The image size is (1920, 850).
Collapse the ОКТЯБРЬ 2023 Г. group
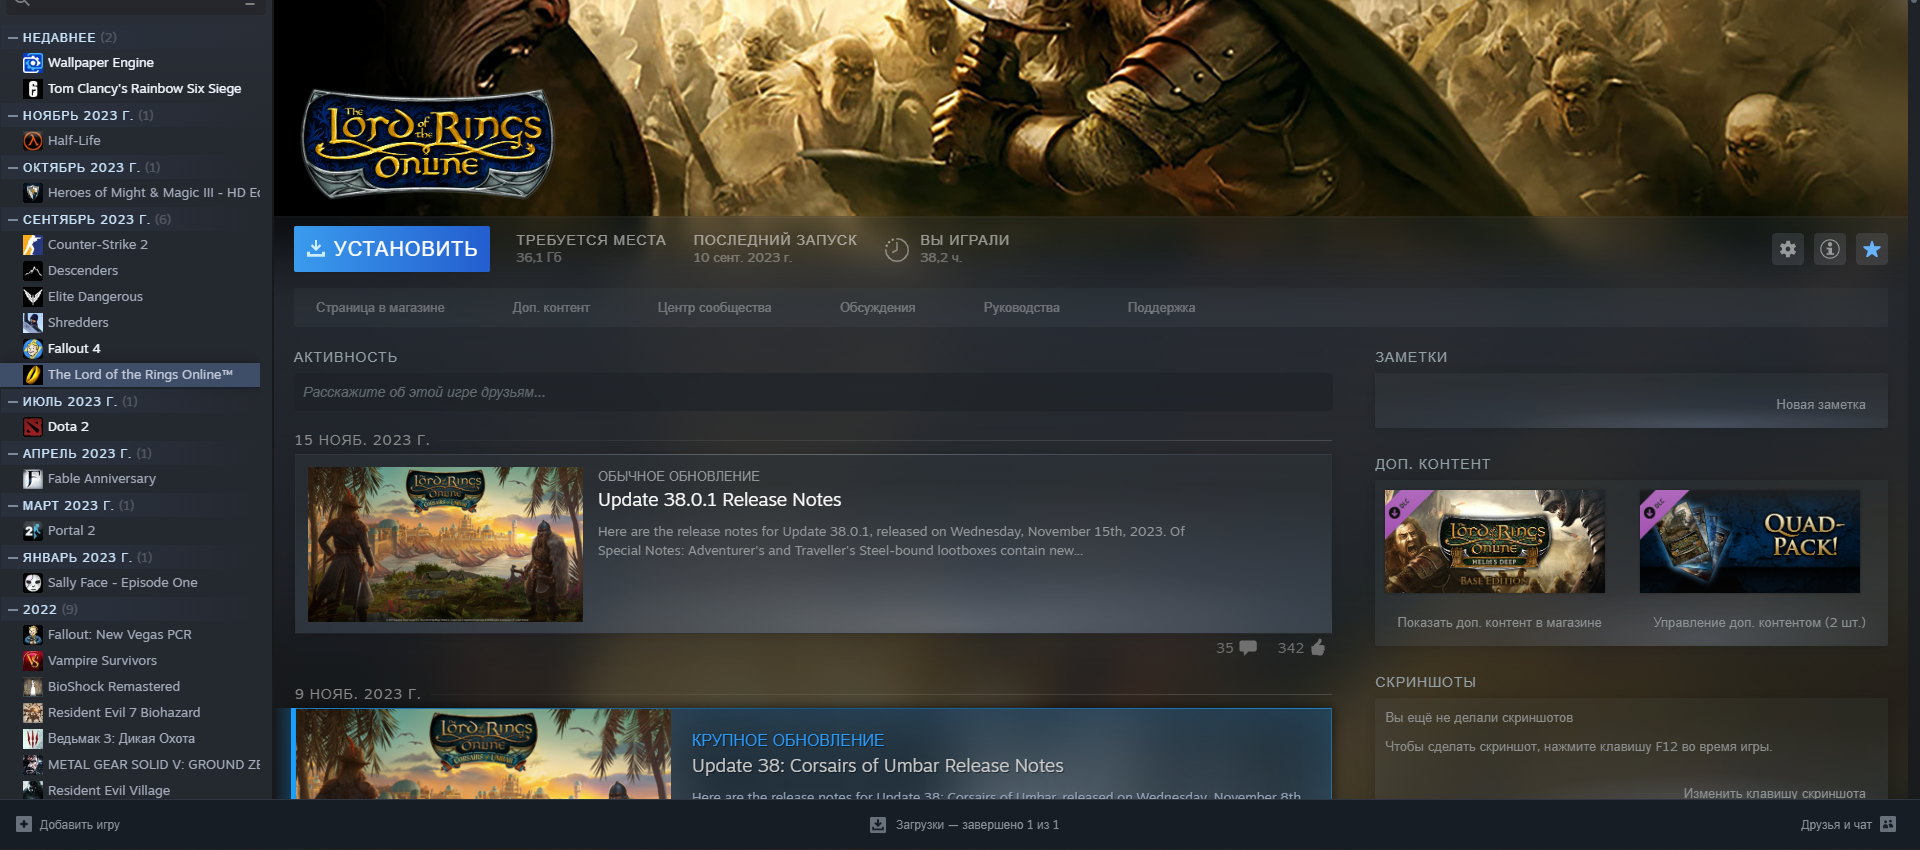pos(13,168)
